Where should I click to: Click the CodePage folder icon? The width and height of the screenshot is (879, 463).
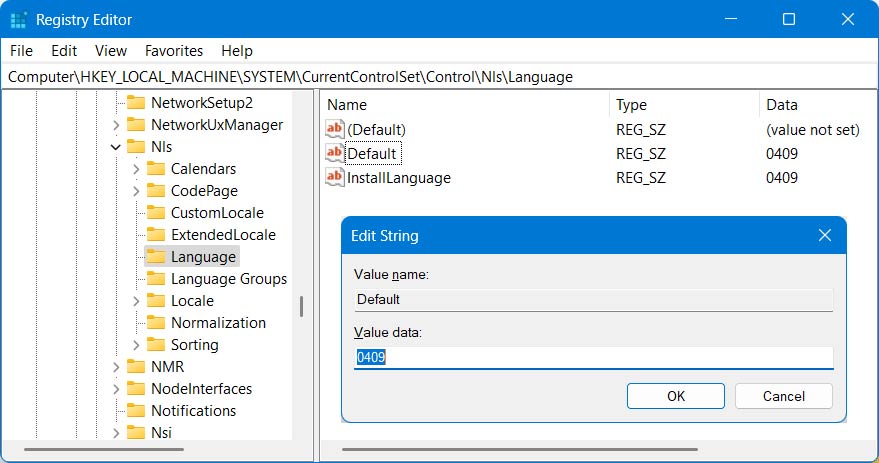coord(156,191)
